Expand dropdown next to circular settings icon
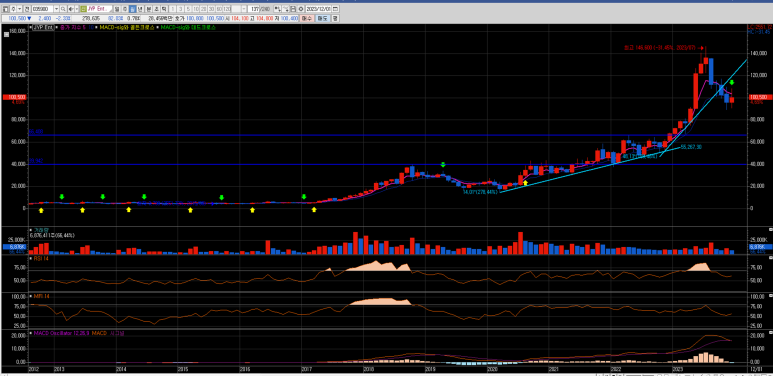 20,9
